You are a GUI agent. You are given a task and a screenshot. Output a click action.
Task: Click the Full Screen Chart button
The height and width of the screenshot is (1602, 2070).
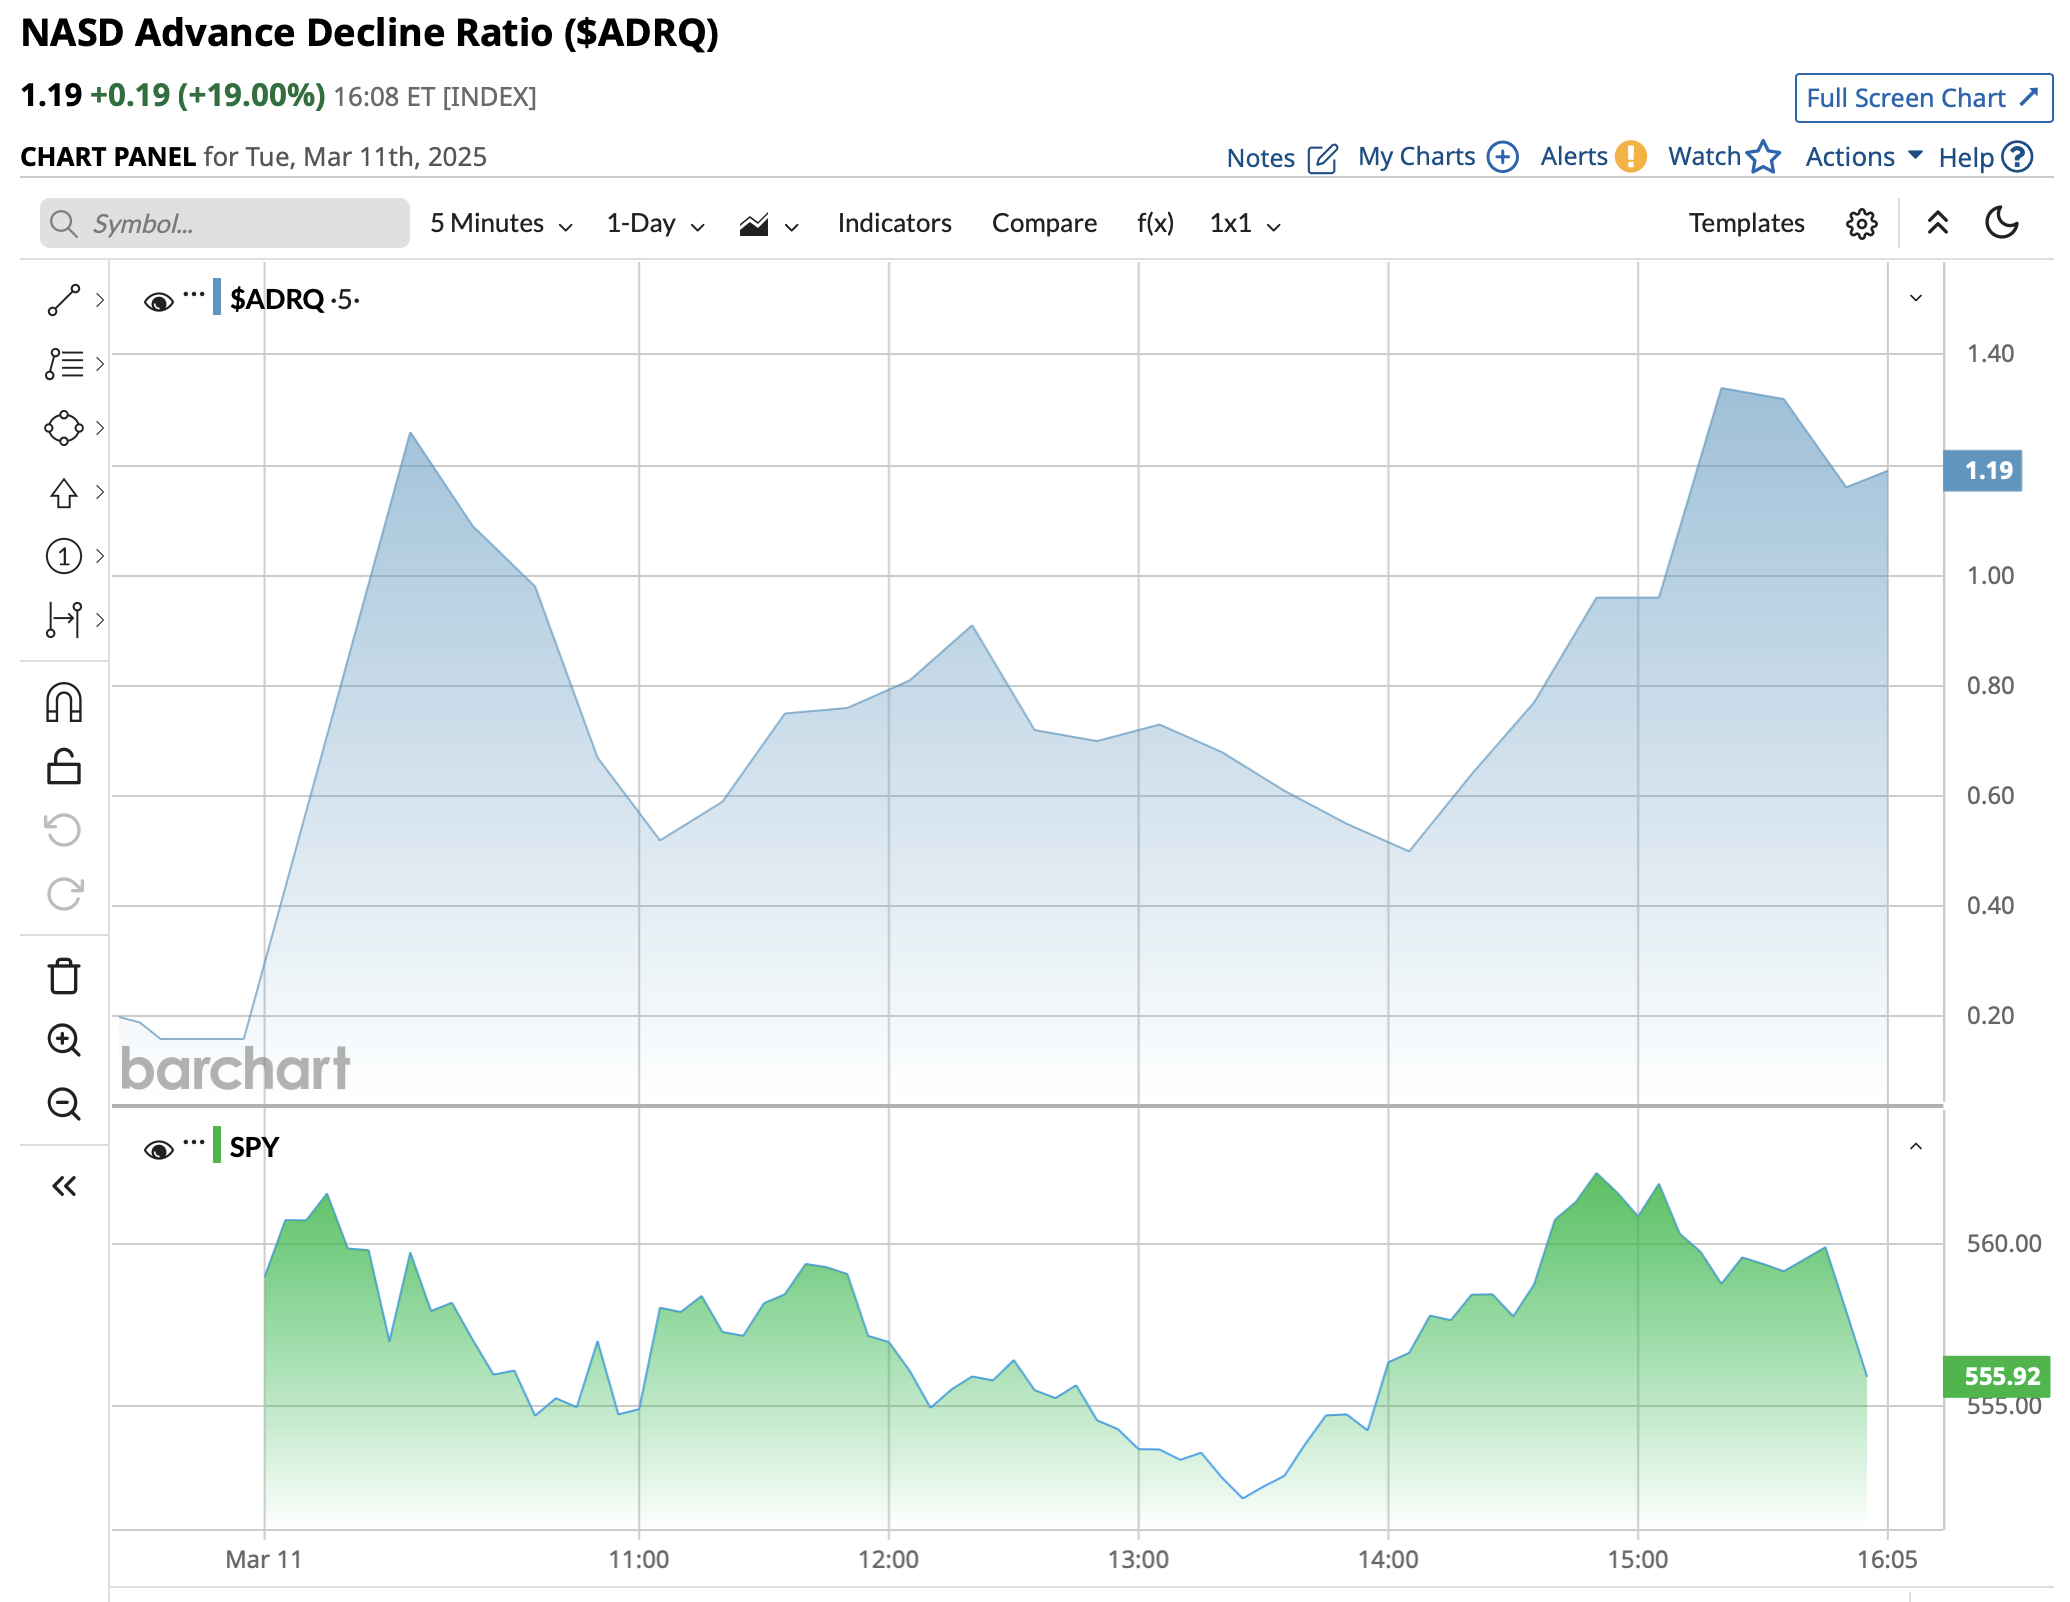[x=1922, y=98]
